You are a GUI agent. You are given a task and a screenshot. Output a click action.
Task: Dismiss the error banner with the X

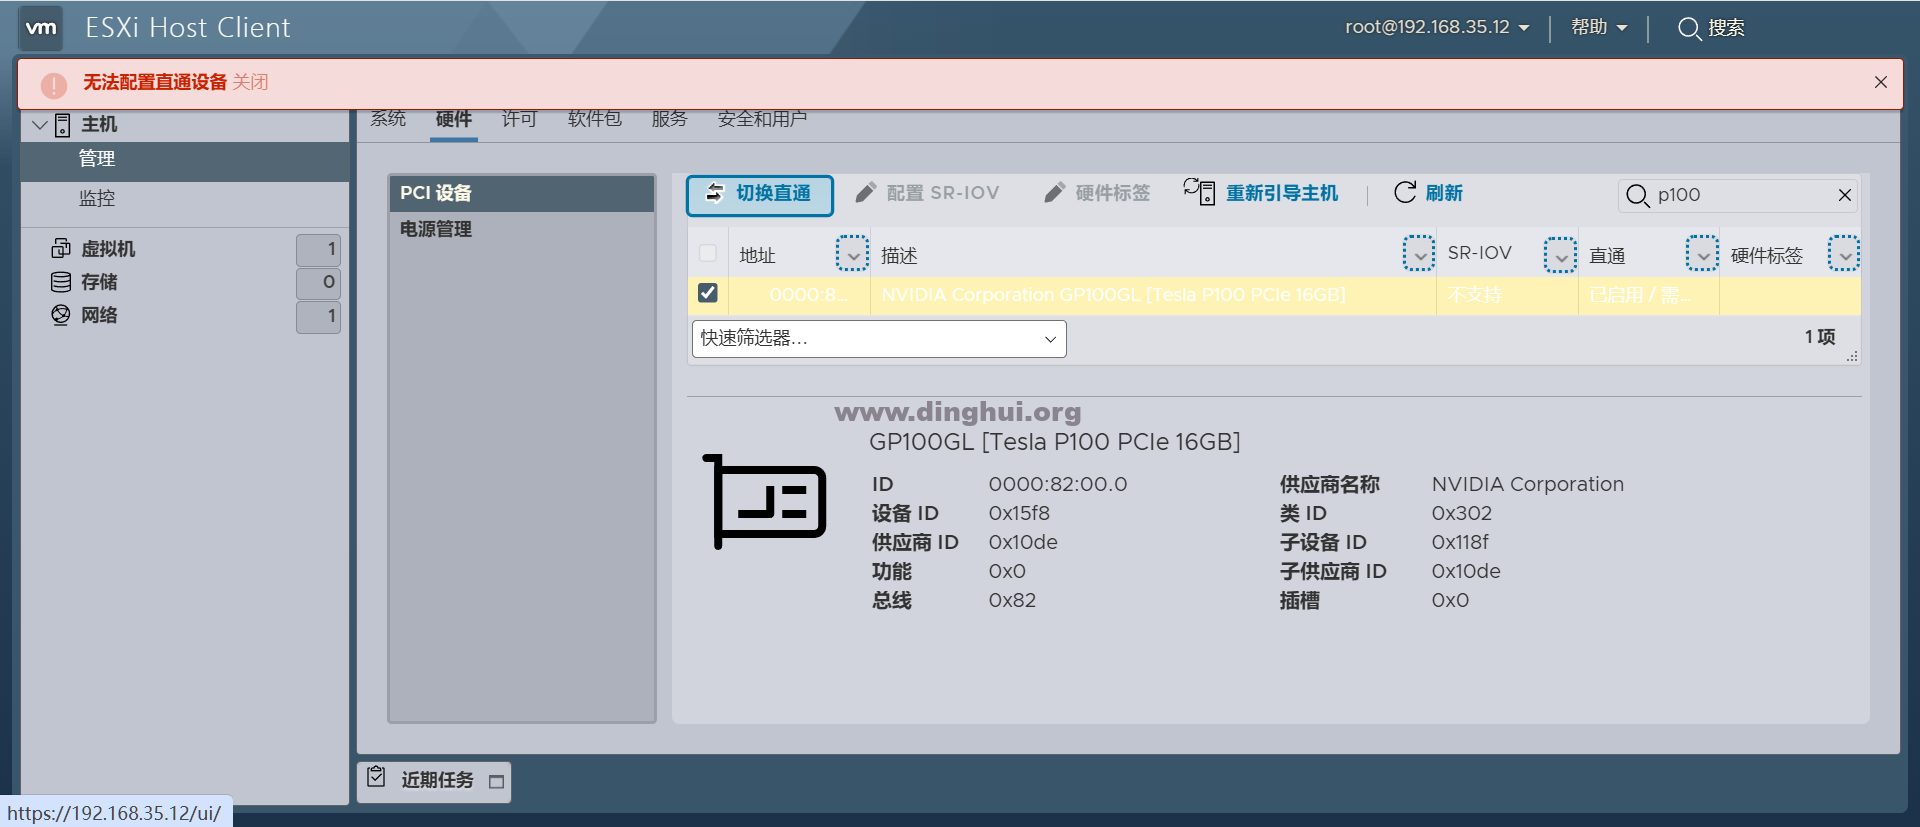coord(1881,82)
